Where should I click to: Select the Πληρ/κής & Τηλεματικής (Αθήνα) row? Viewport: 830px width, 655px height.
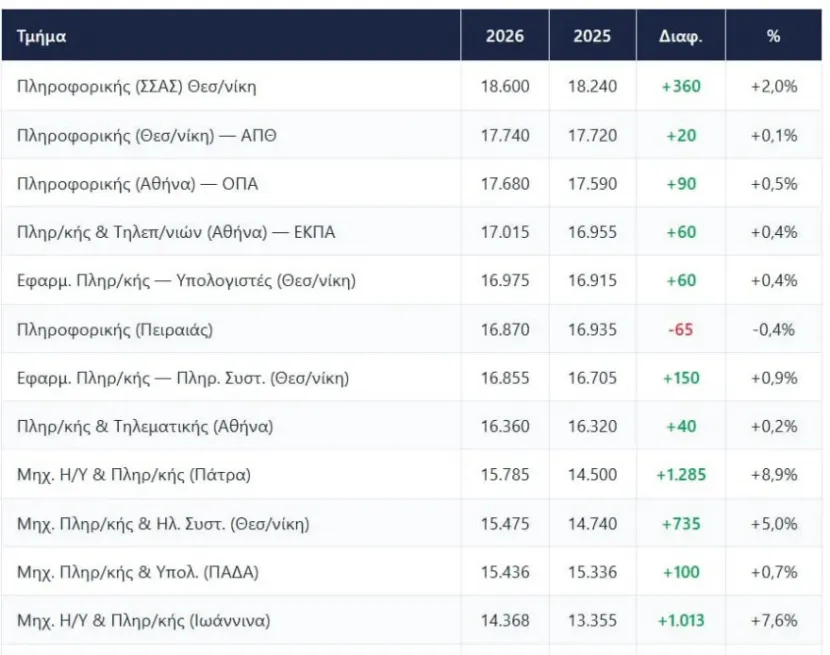point(412,426)
